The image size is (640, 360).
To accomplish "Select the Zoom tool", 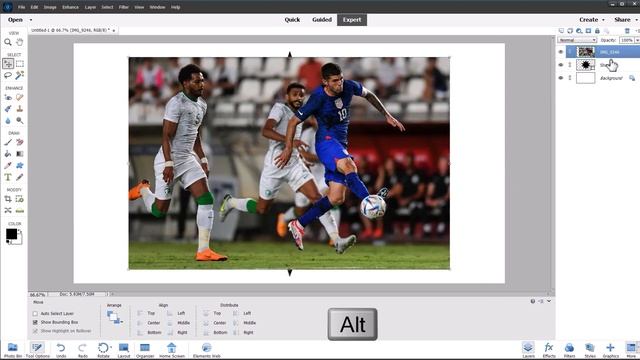I will (x=8, y=42).
